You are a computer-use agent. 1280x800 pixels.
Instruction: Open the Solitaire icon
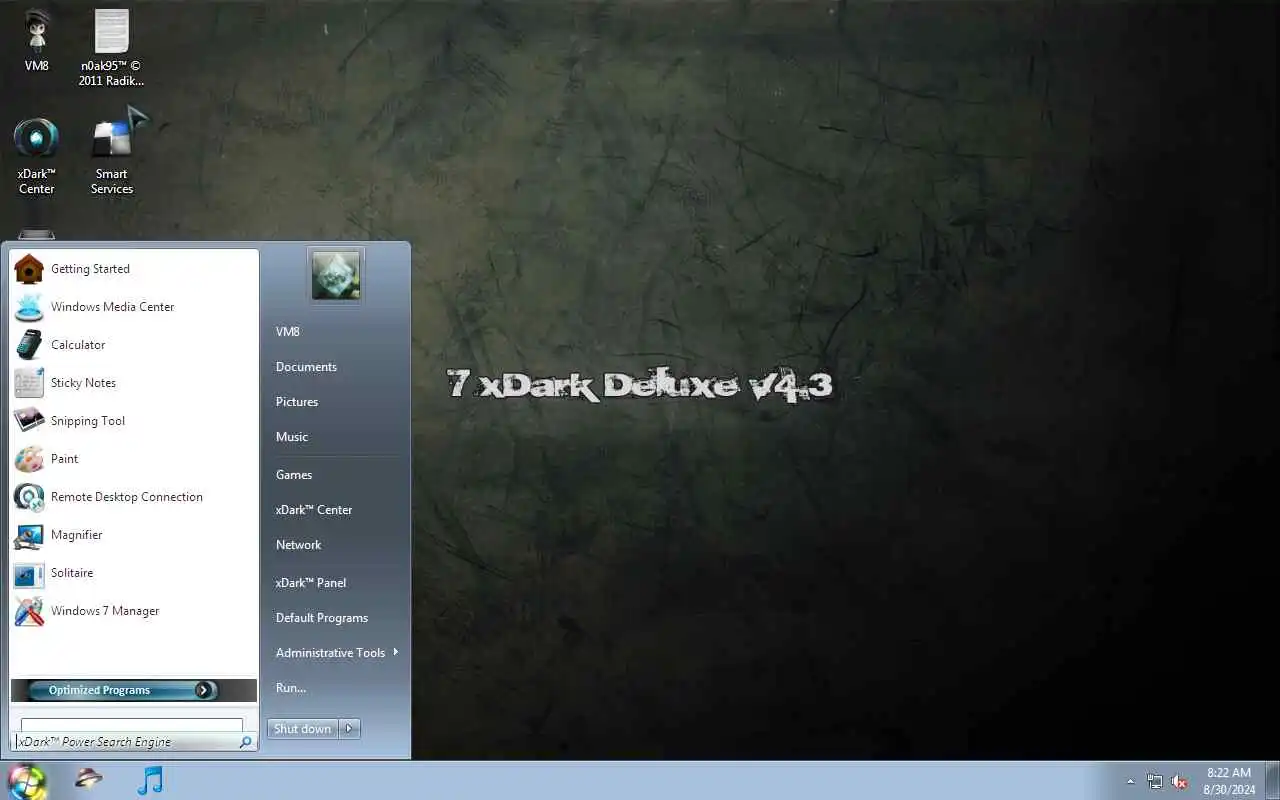tap(29, 573)
